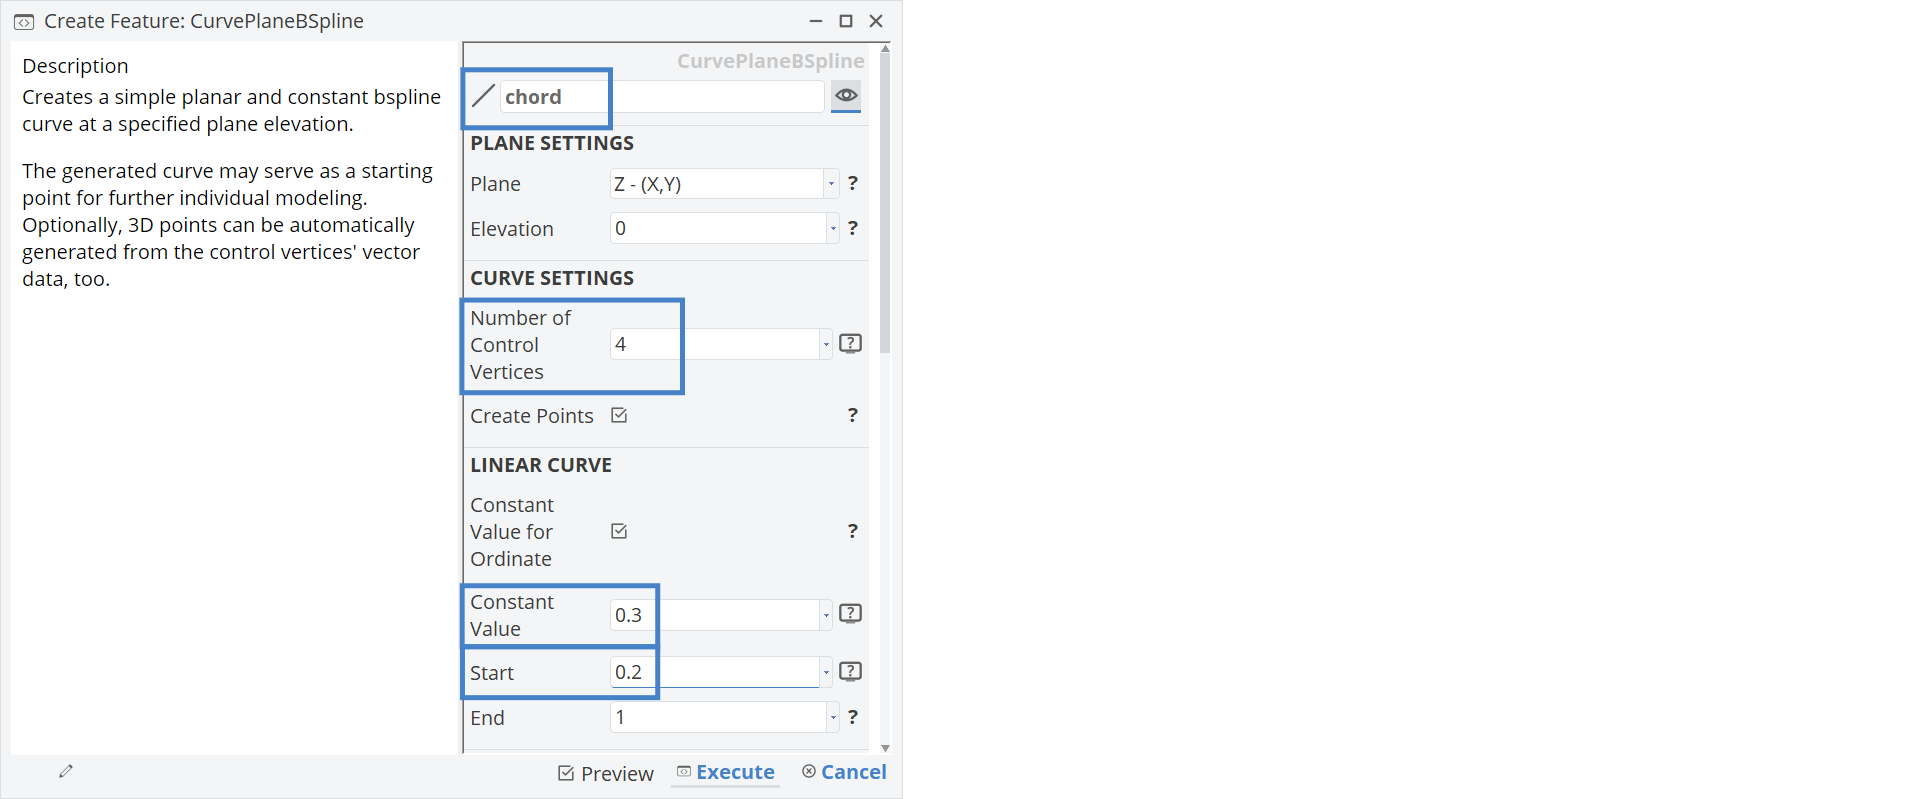The height and width of the screenshot is (799, 1920).
Task: Click help question mark for Create Points
Action: coord(852,415)
